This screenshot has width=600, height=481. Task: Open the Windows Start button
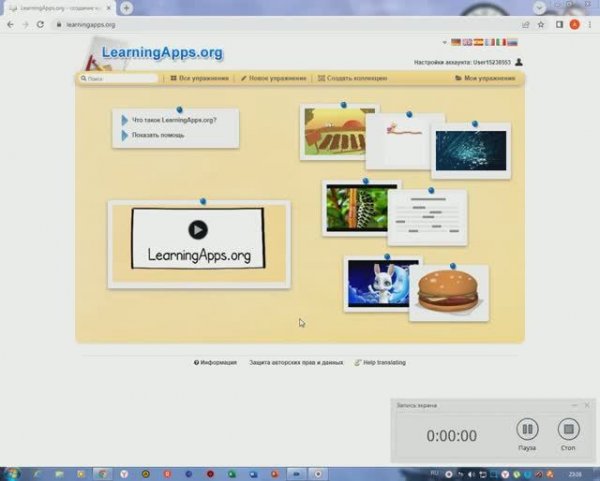[11, 474]
